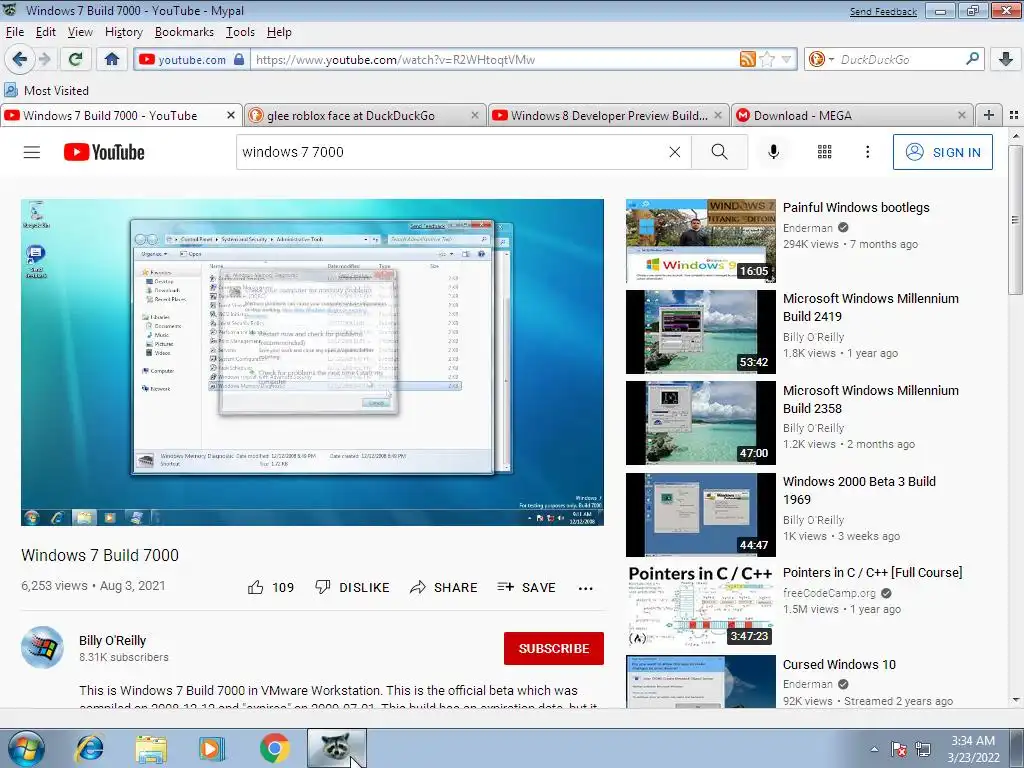This screenshot has width=1024, height=768.
Task: Open the Most Visited bookmarks folder
Action: 46,90
